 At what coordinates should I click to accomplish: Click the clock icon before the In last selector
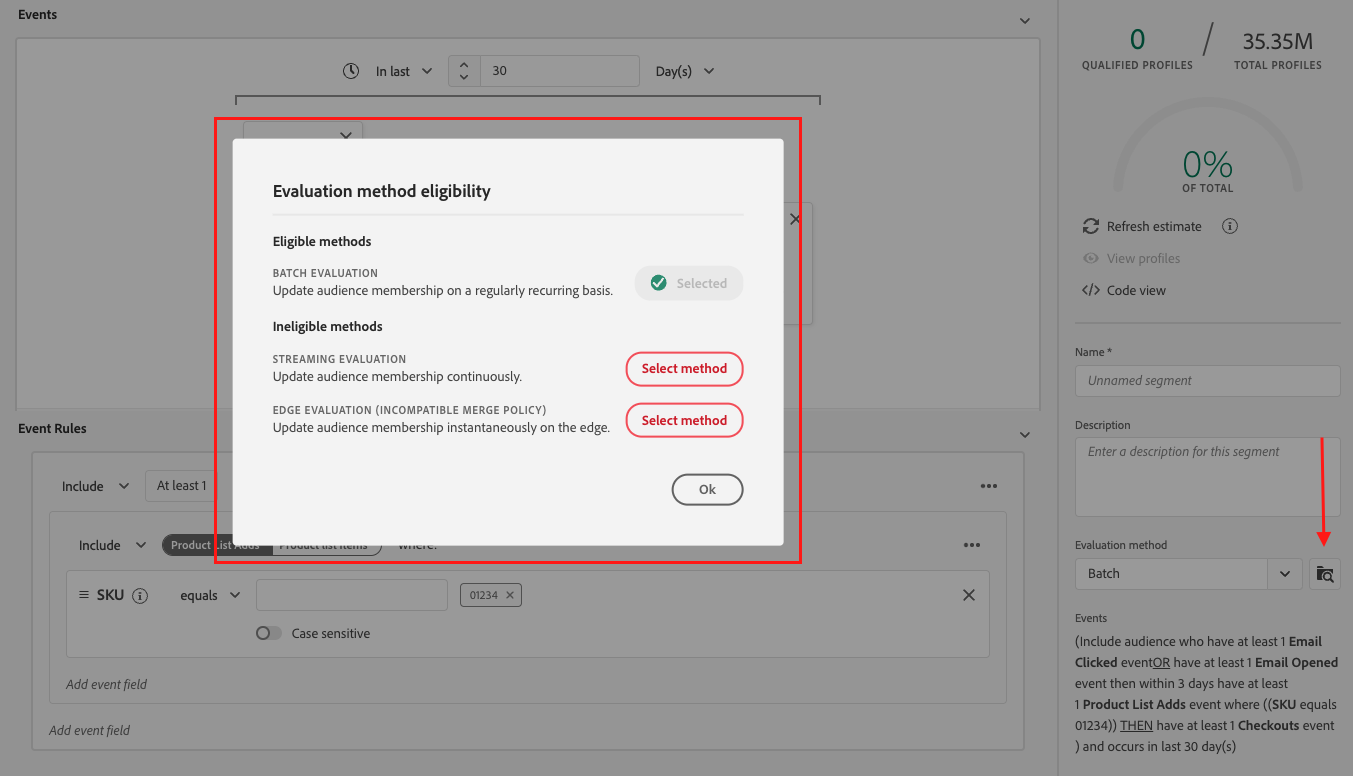tap(350, 70)
